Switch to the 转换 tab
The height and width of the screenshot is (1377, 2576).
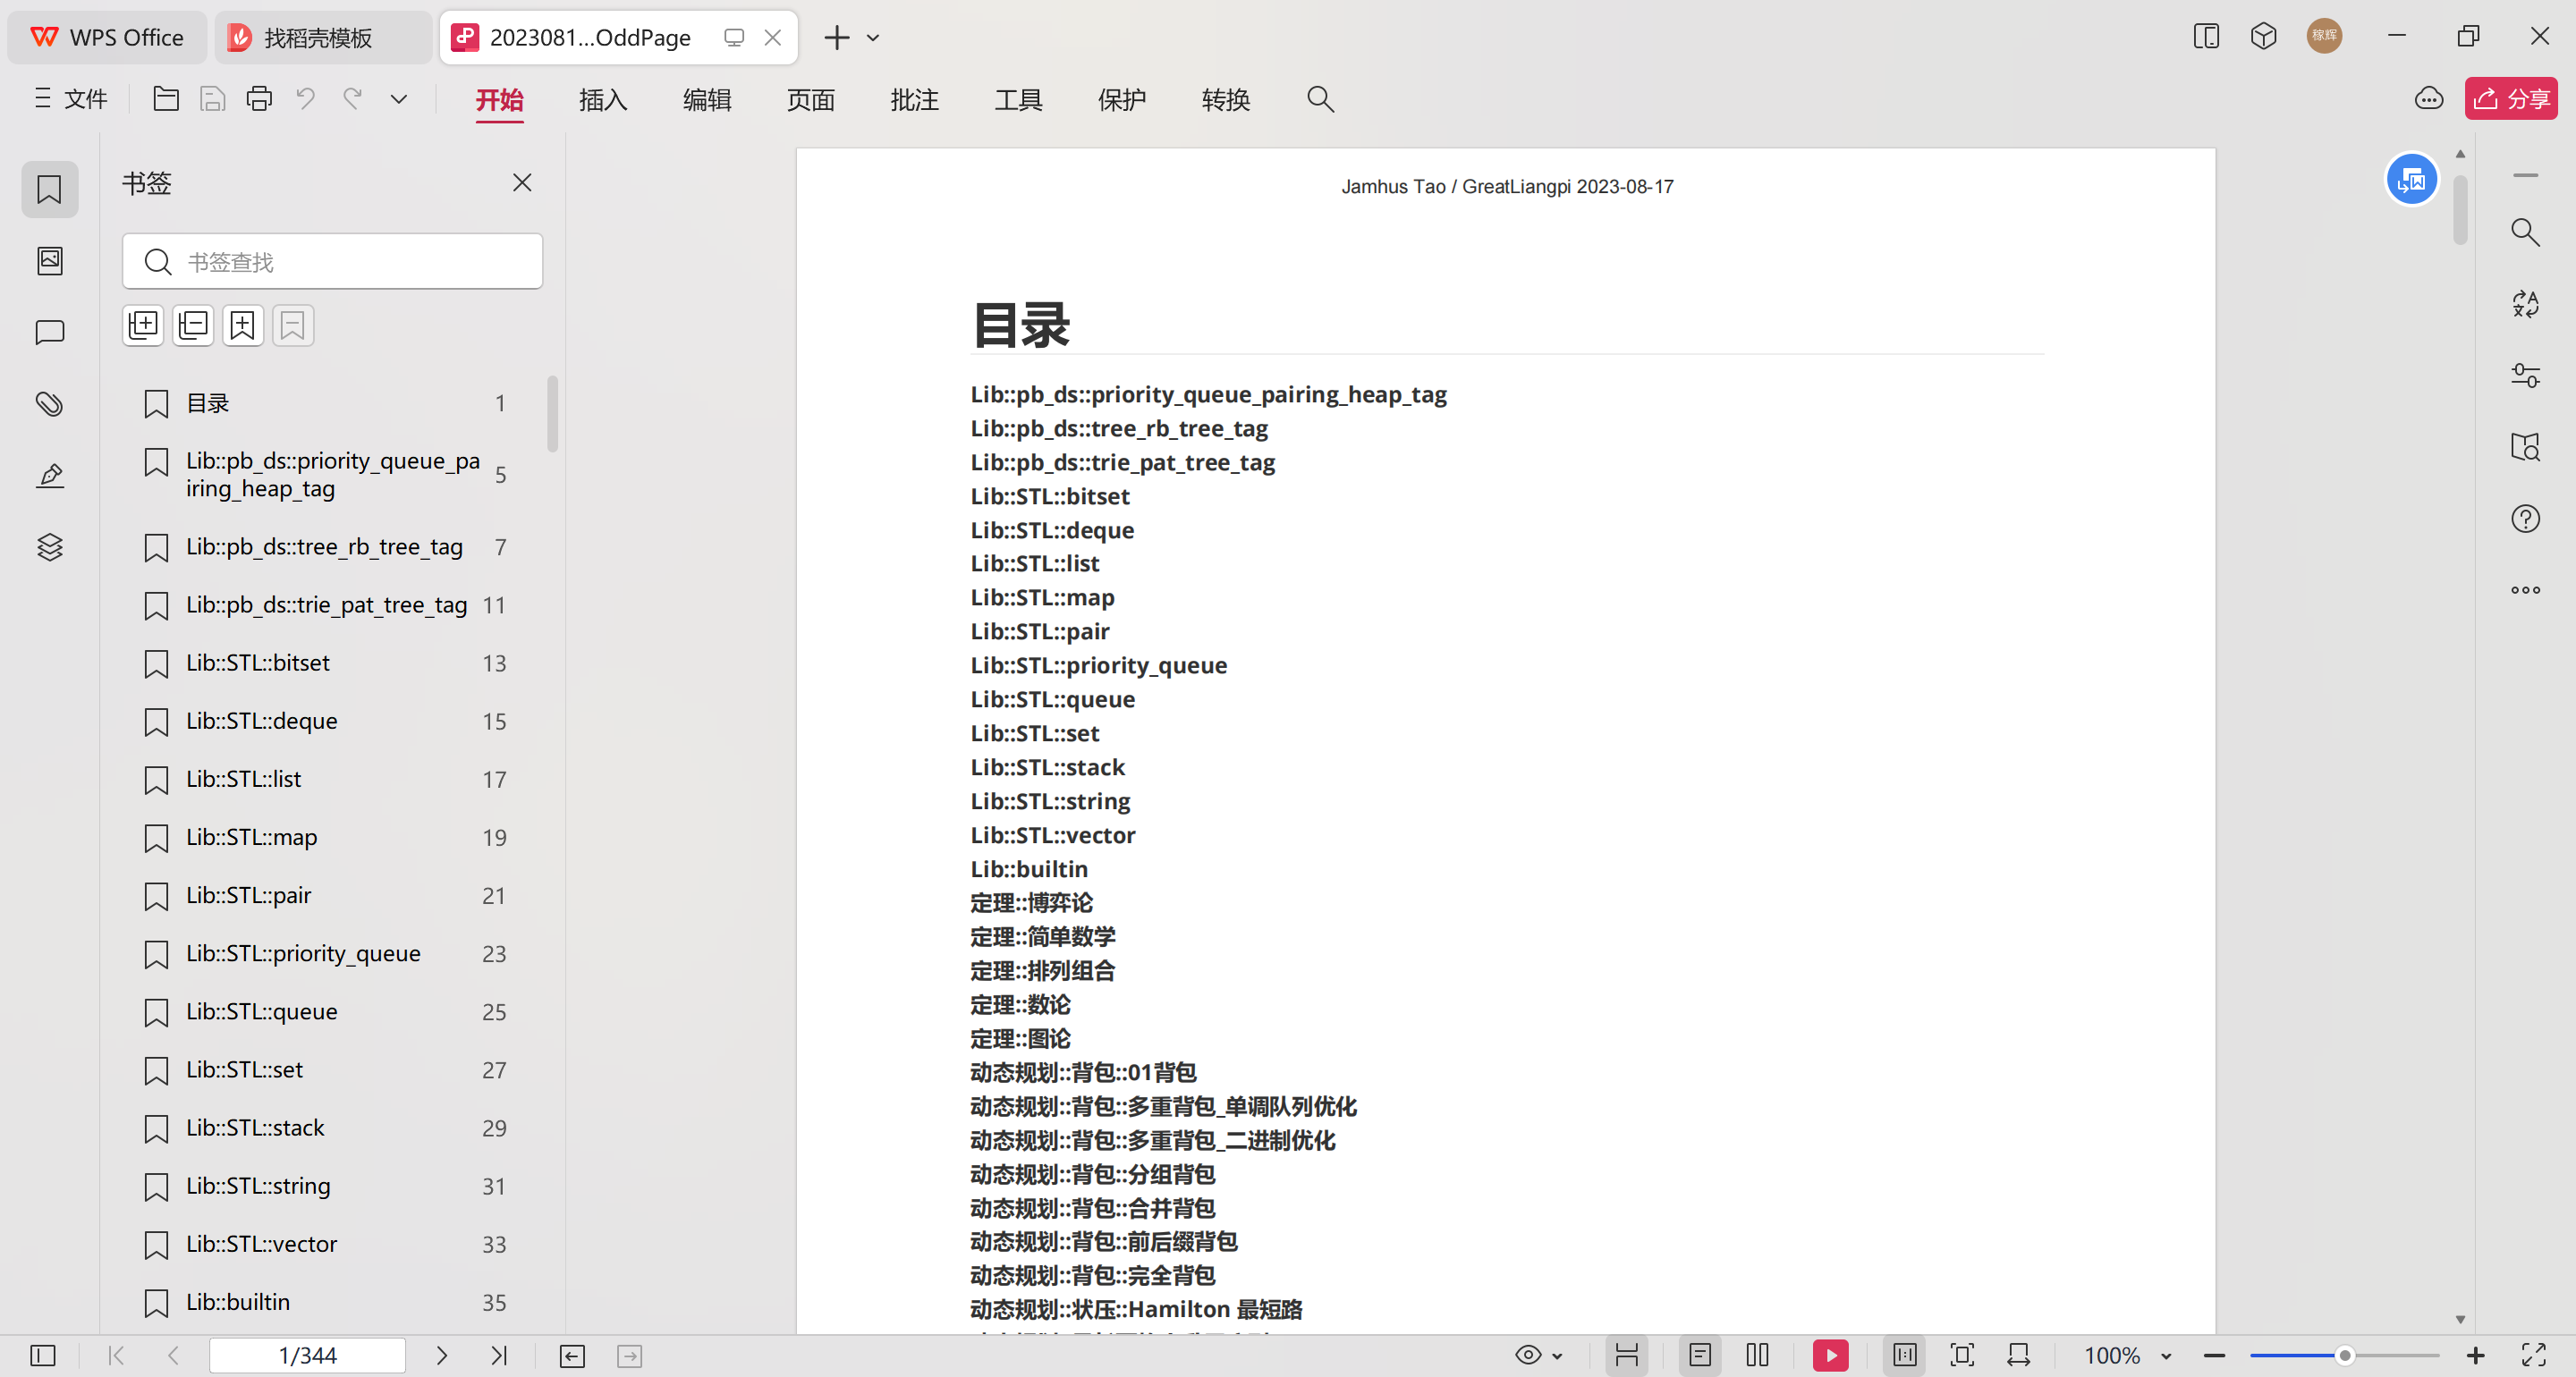[x=1226, y=100]
